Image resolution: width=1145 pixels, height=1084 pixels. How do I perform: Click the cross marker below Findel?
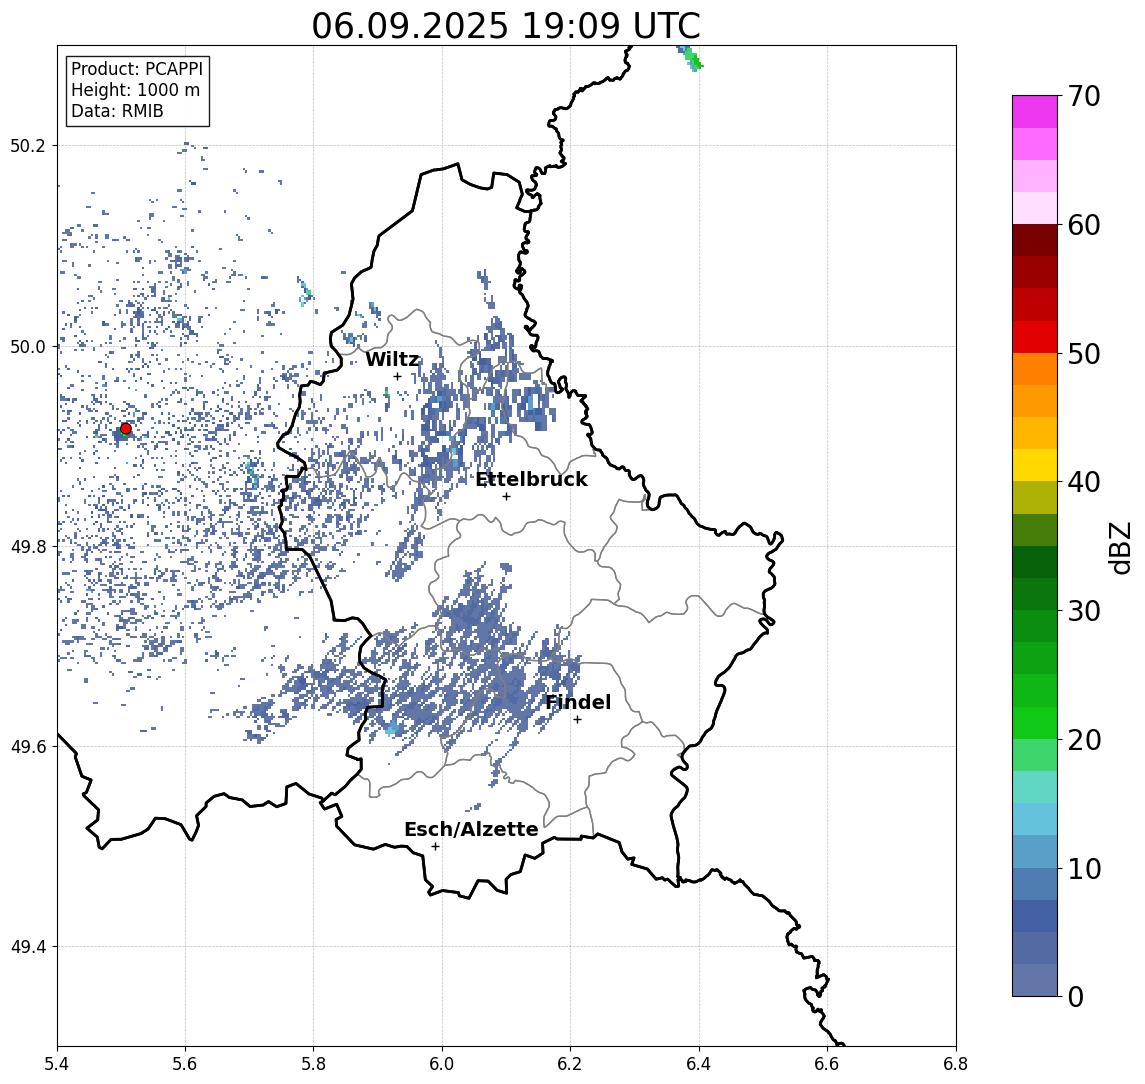pos(577,720)
